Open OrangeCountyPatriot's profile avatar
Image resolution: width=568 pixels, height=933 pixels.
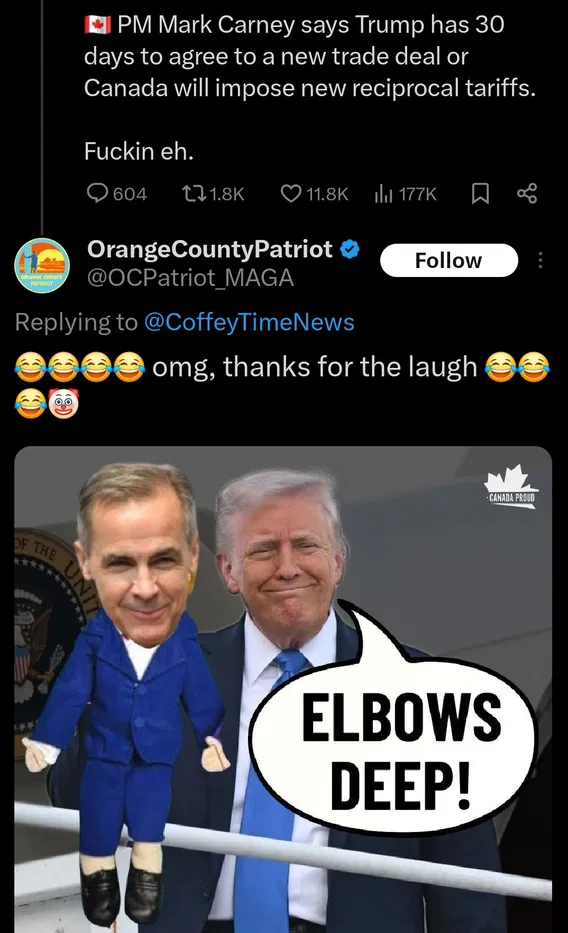42,265
